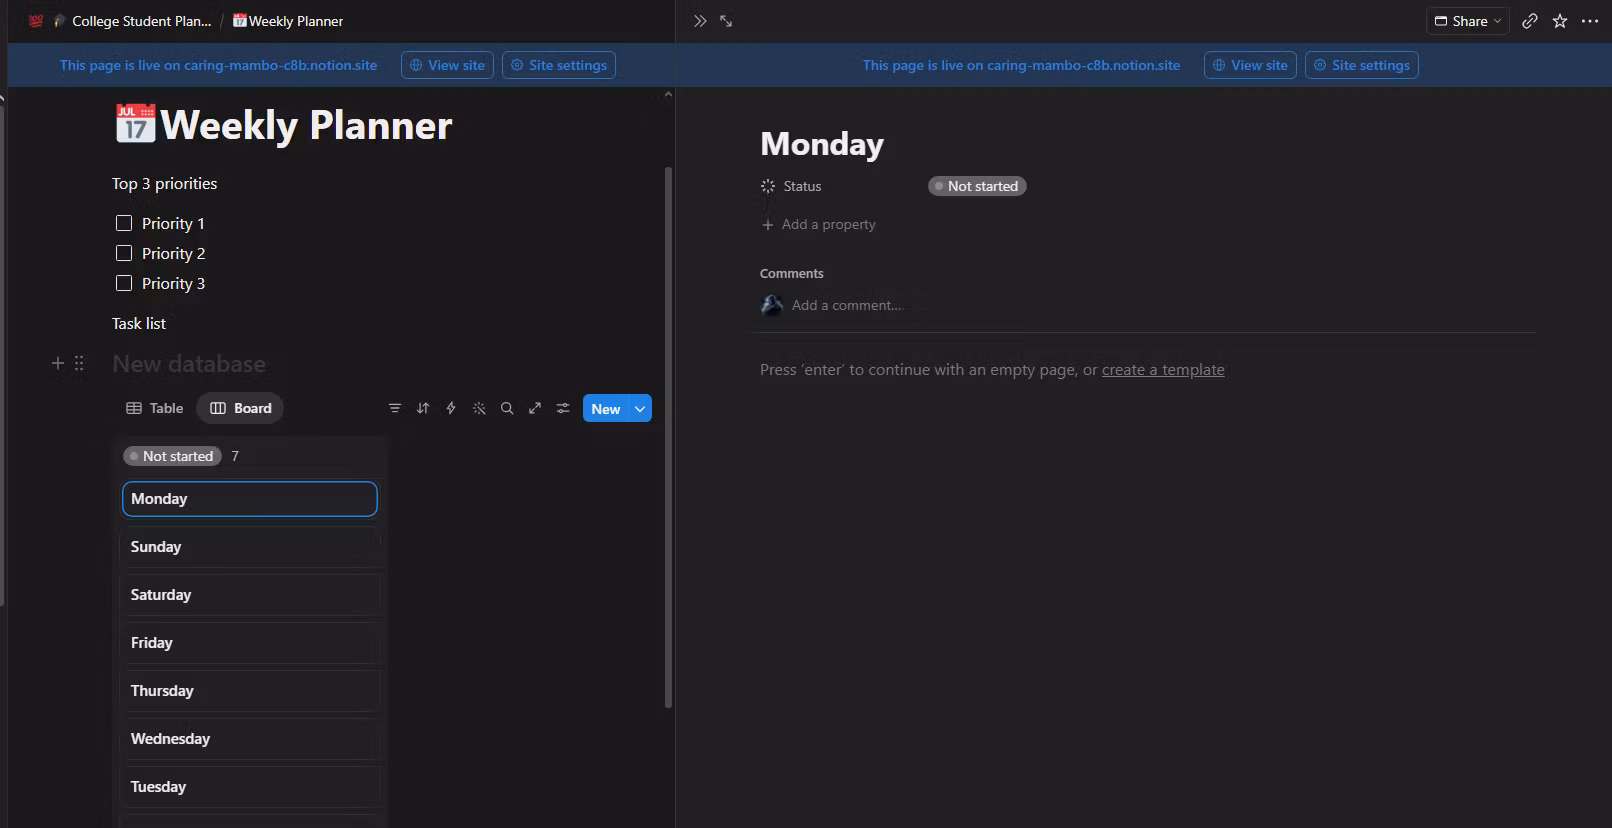Tick the Priority 3 checkbox
This screenshot has width=1612, height=828.
(124, 283)
